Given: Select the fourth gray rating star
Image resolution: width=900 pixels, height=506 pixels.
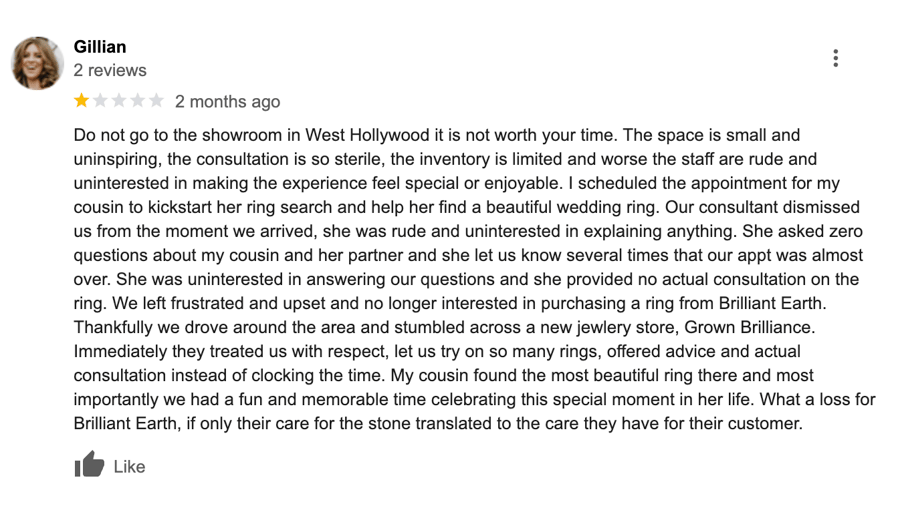Looking at the screenshot, I should coord(138,101).
